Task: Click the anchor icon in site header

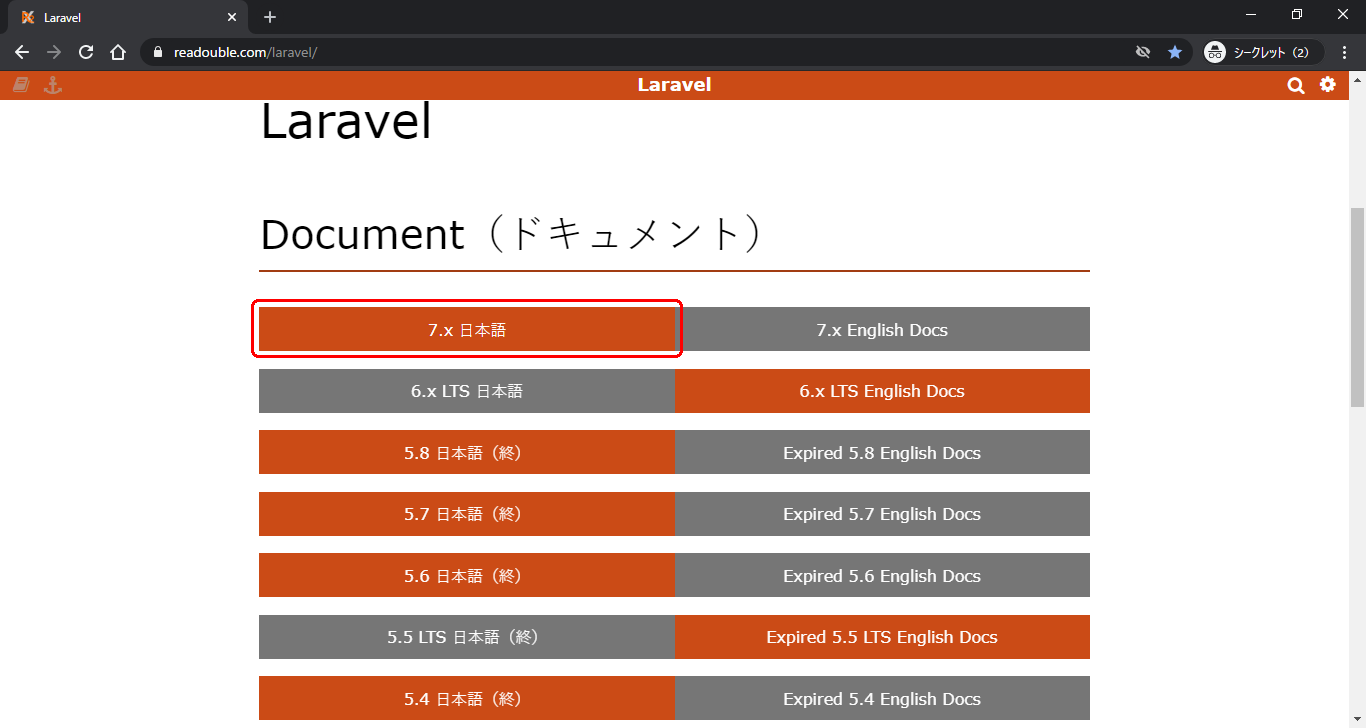Action: (53, 85)
